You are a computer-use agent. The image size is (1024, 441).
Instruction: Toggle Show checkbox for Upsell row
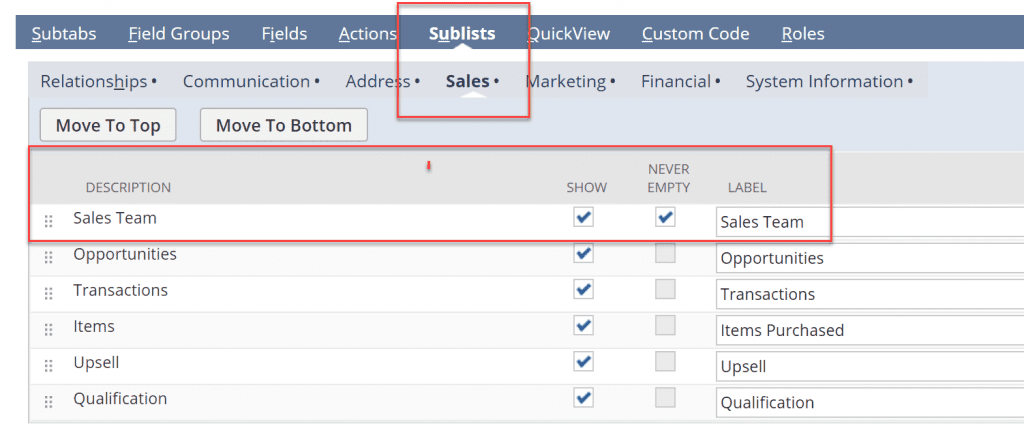pyautogui.click(x=584, y=362)
